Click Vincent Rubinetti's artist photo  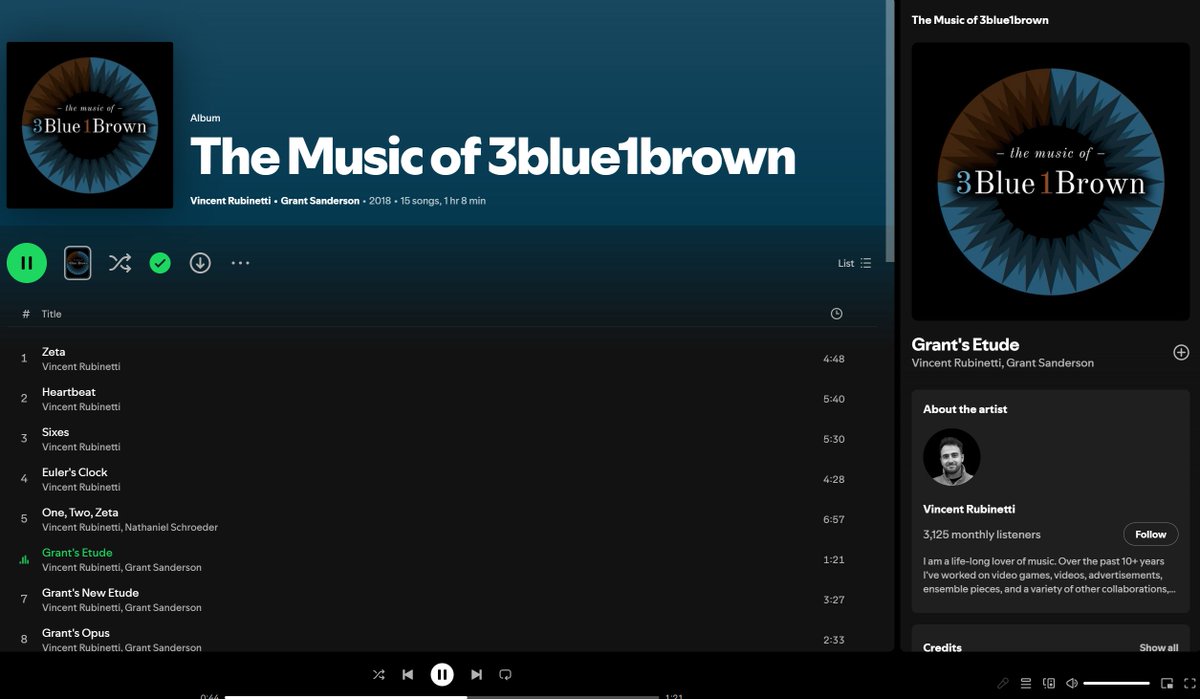(952, 458)
